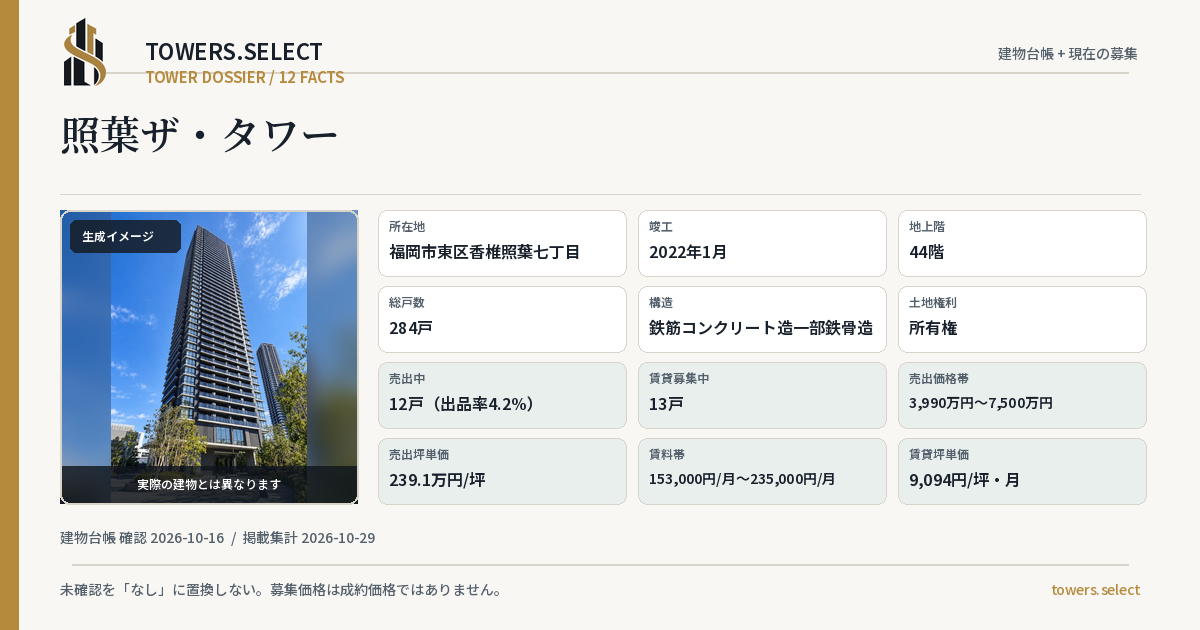
Task: Select the 賃料帯 153,000円/月〜235,000円/月 card
Action: pyautogui.click(x=762, y=471)
